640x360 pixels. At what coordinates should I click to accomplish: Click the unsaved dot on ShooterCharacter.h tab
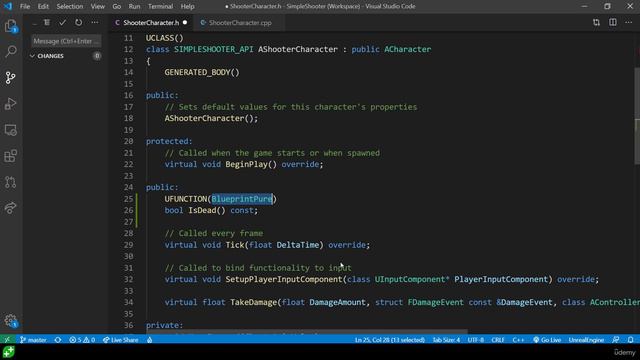[185, 23]
